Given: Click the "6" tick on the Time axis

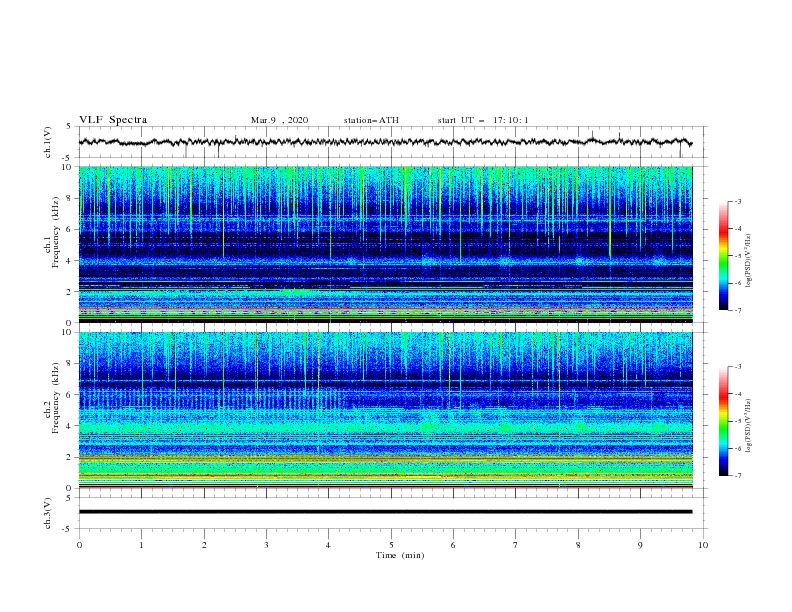Looking at the screenshot, I should tap(453, 545).
